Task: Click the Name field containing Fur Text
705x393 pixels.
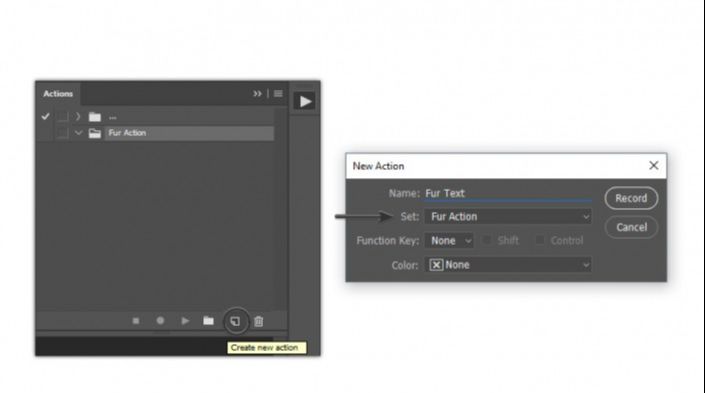Action: 508,193
